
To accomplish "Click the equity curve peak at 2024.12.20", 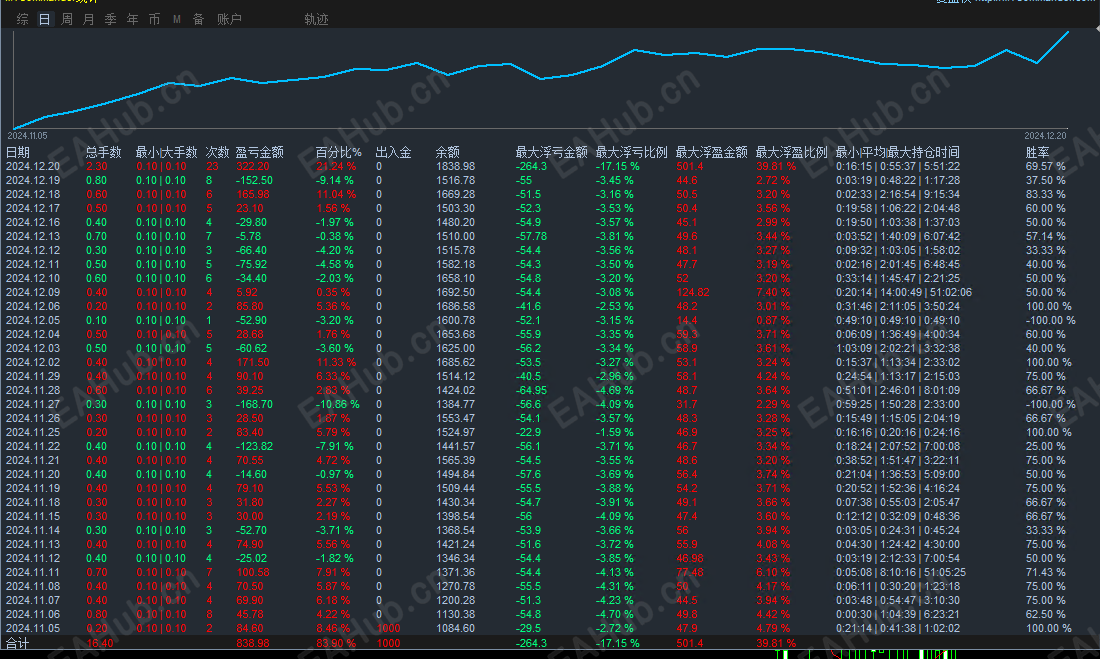I will click(x=1068, y=32).
